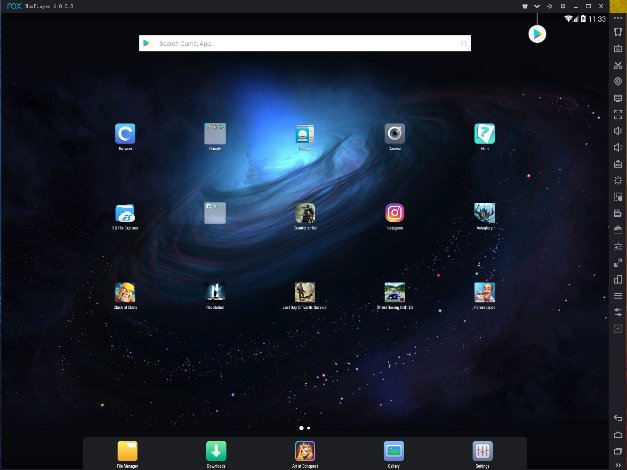627x470 pixels.
Task: Click the scissors screenshot tool in sidebar
Action: 618,65
